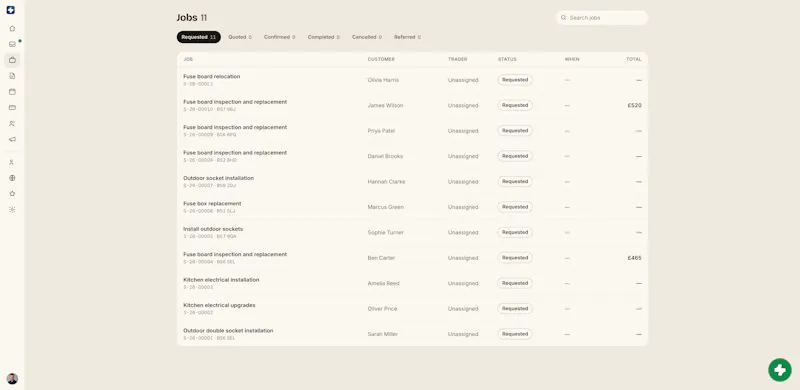
Task: Open the Documents page icon in the sidebar
Action: pyautogui.click(x=12, y=76)
